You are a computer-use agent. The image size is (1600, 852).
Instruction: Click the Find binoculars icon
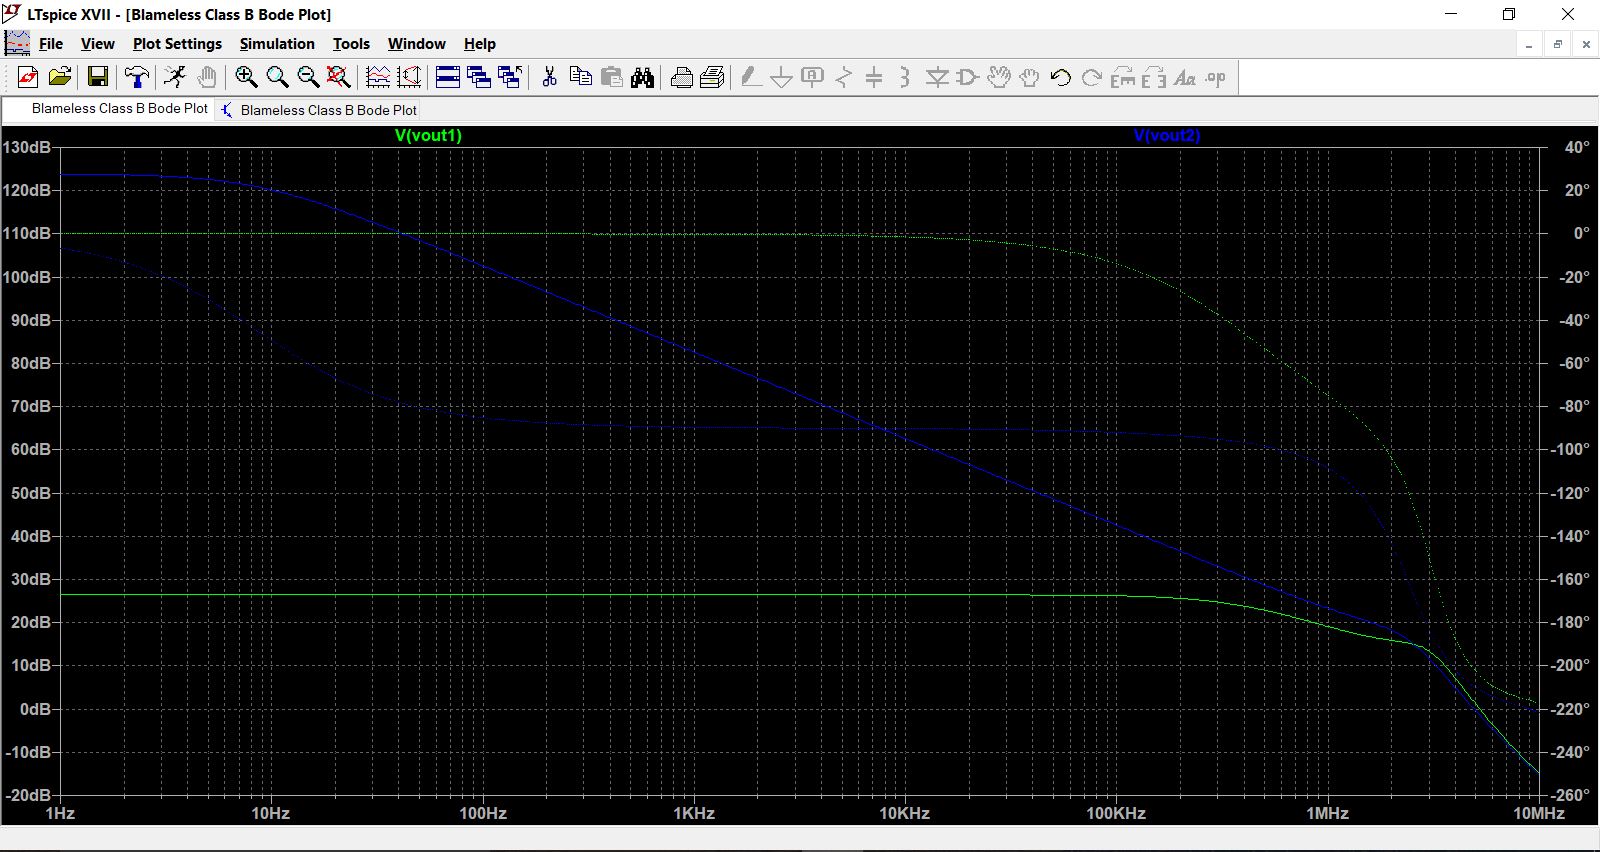(x=642, y=77)
